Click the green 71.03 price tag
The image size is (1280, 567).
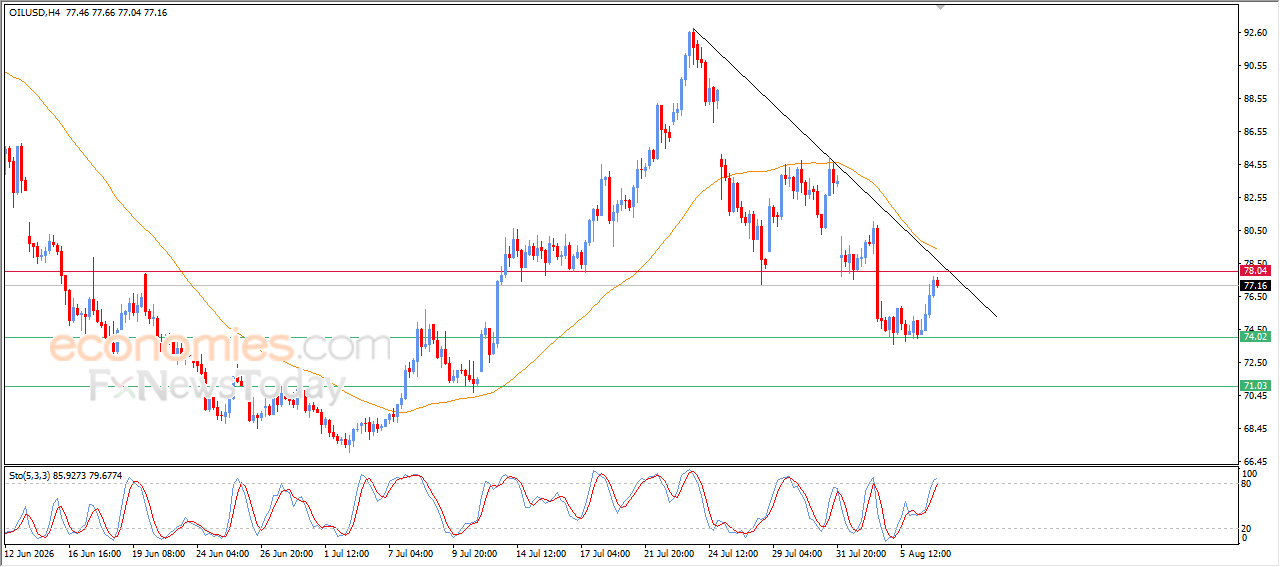1255,386
